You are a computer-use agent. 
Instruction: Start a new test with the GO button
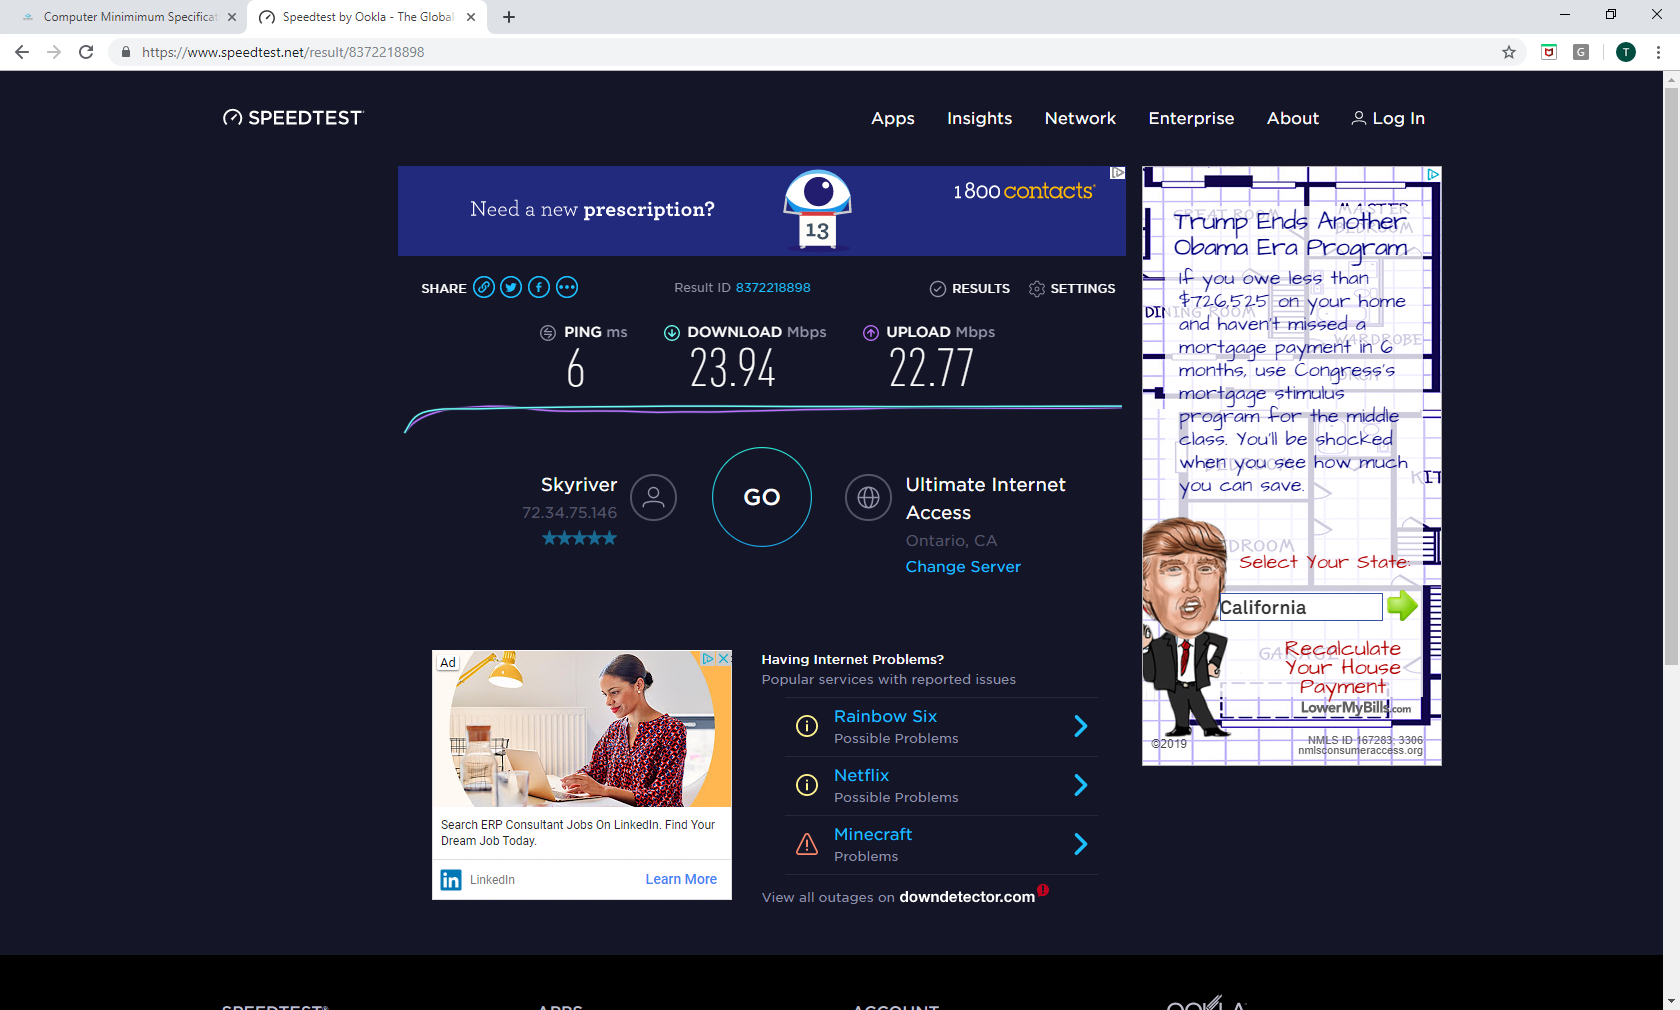point(762,497)
